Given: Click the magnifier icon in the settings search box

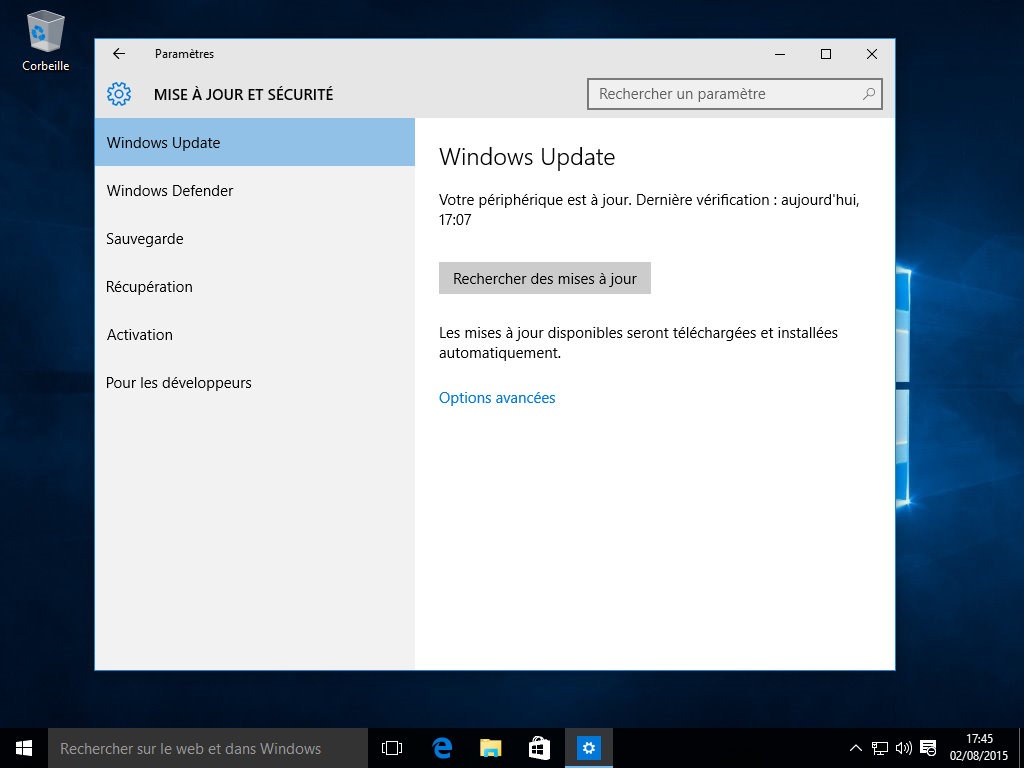Looking at the screenshot, I should point(869,94).
